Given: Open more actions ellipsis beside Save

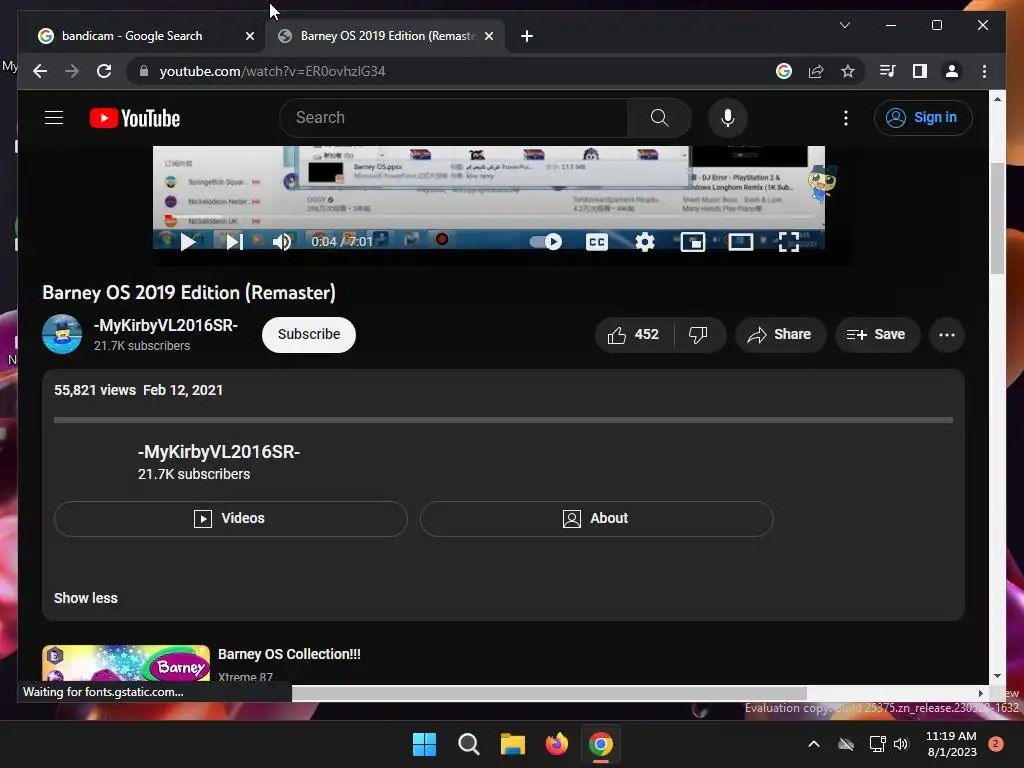Looking at the screenshot, I should click(x=946, y=335).
